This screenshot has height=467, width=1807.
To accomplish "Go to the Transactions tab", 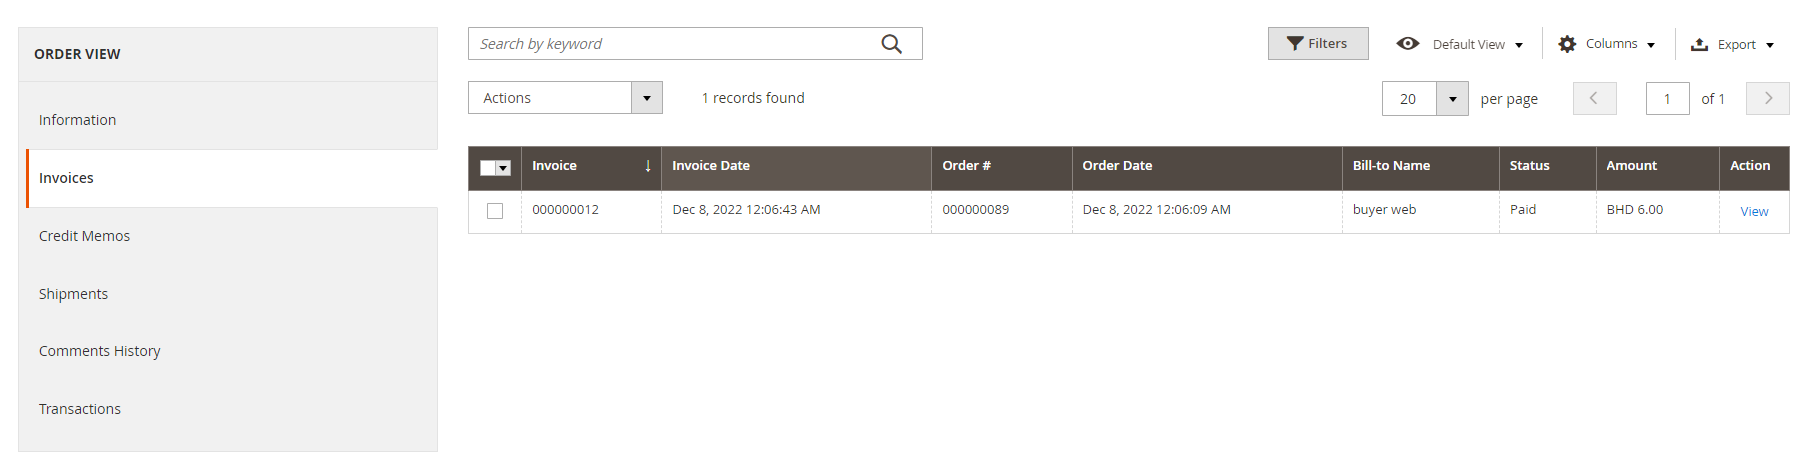I will coord(80,409).
